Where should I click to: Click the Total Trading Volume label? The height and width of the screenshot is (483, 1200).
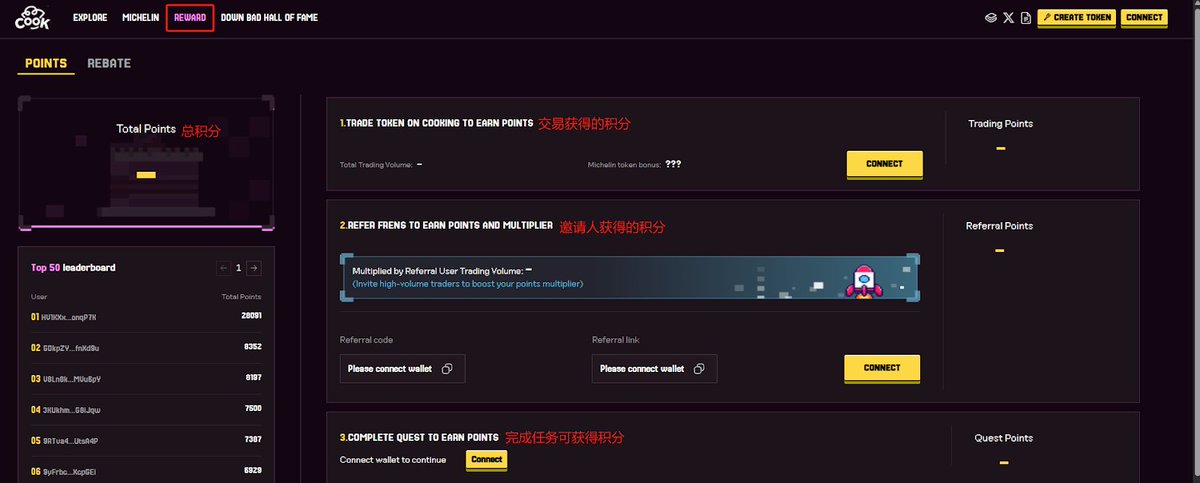coord(376,165)
